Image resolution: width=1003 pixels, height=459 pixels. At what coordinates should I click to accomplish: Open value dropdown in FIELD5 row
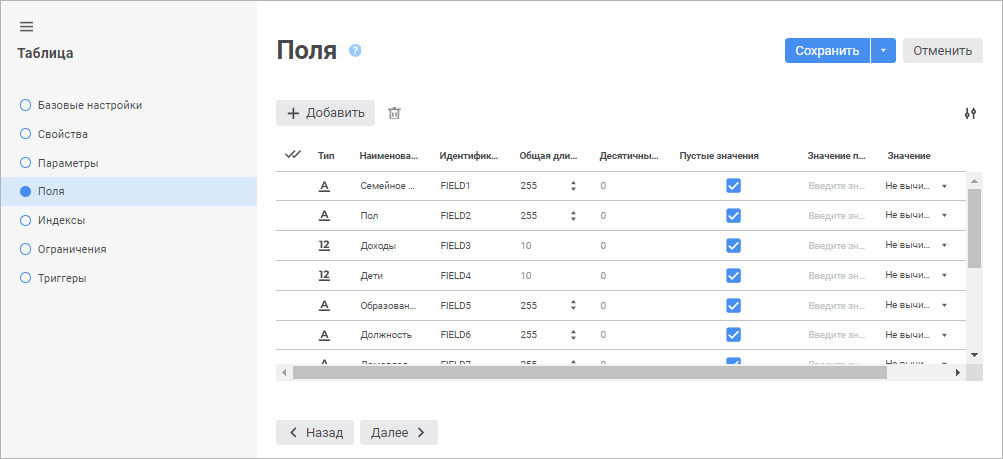pyautogui.click(x=944, y=305)
